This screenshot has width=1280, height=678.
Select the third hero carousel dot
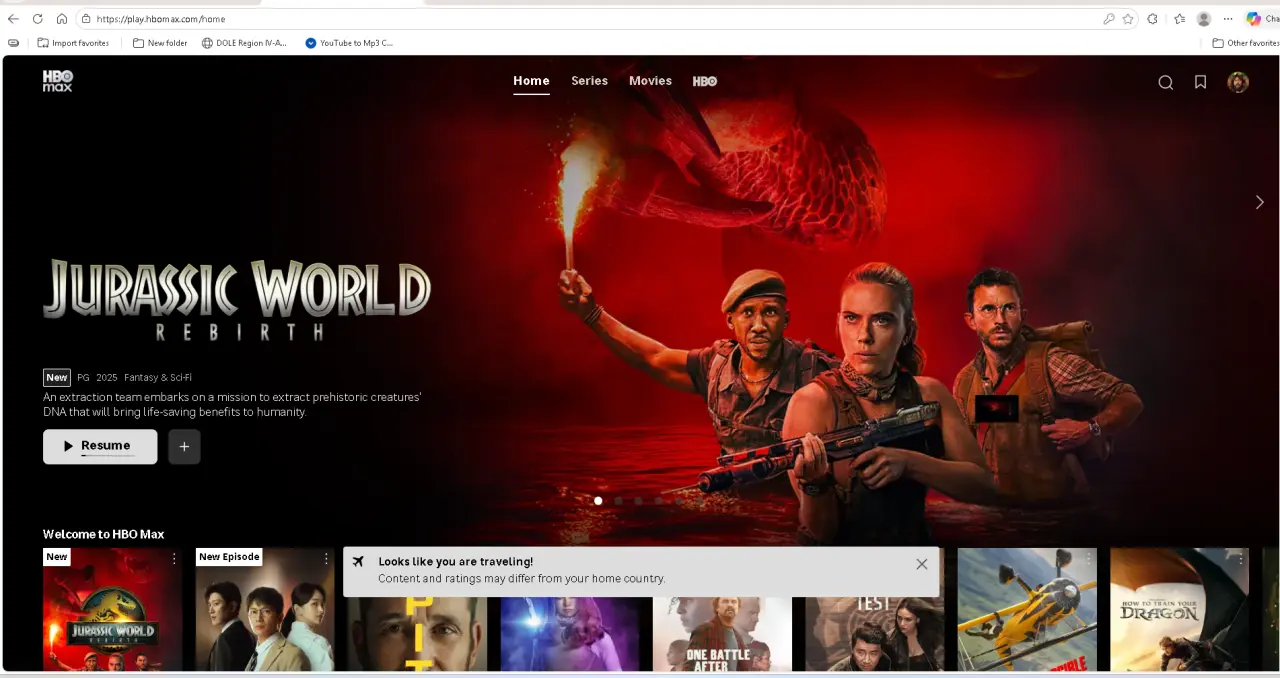[638, 501]
